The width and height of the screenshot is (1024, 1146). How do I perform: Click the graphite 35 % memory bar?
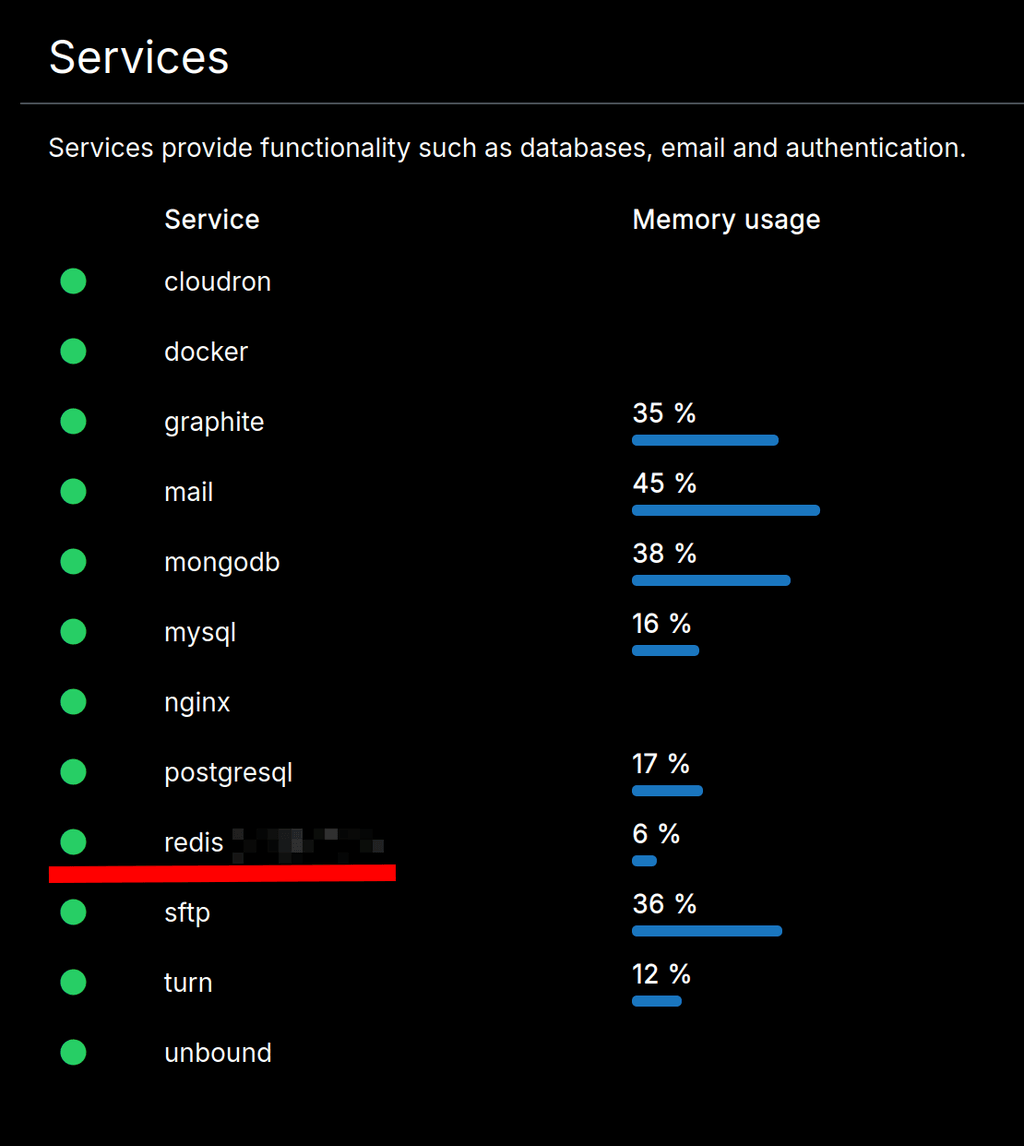(x=704, y=440)
